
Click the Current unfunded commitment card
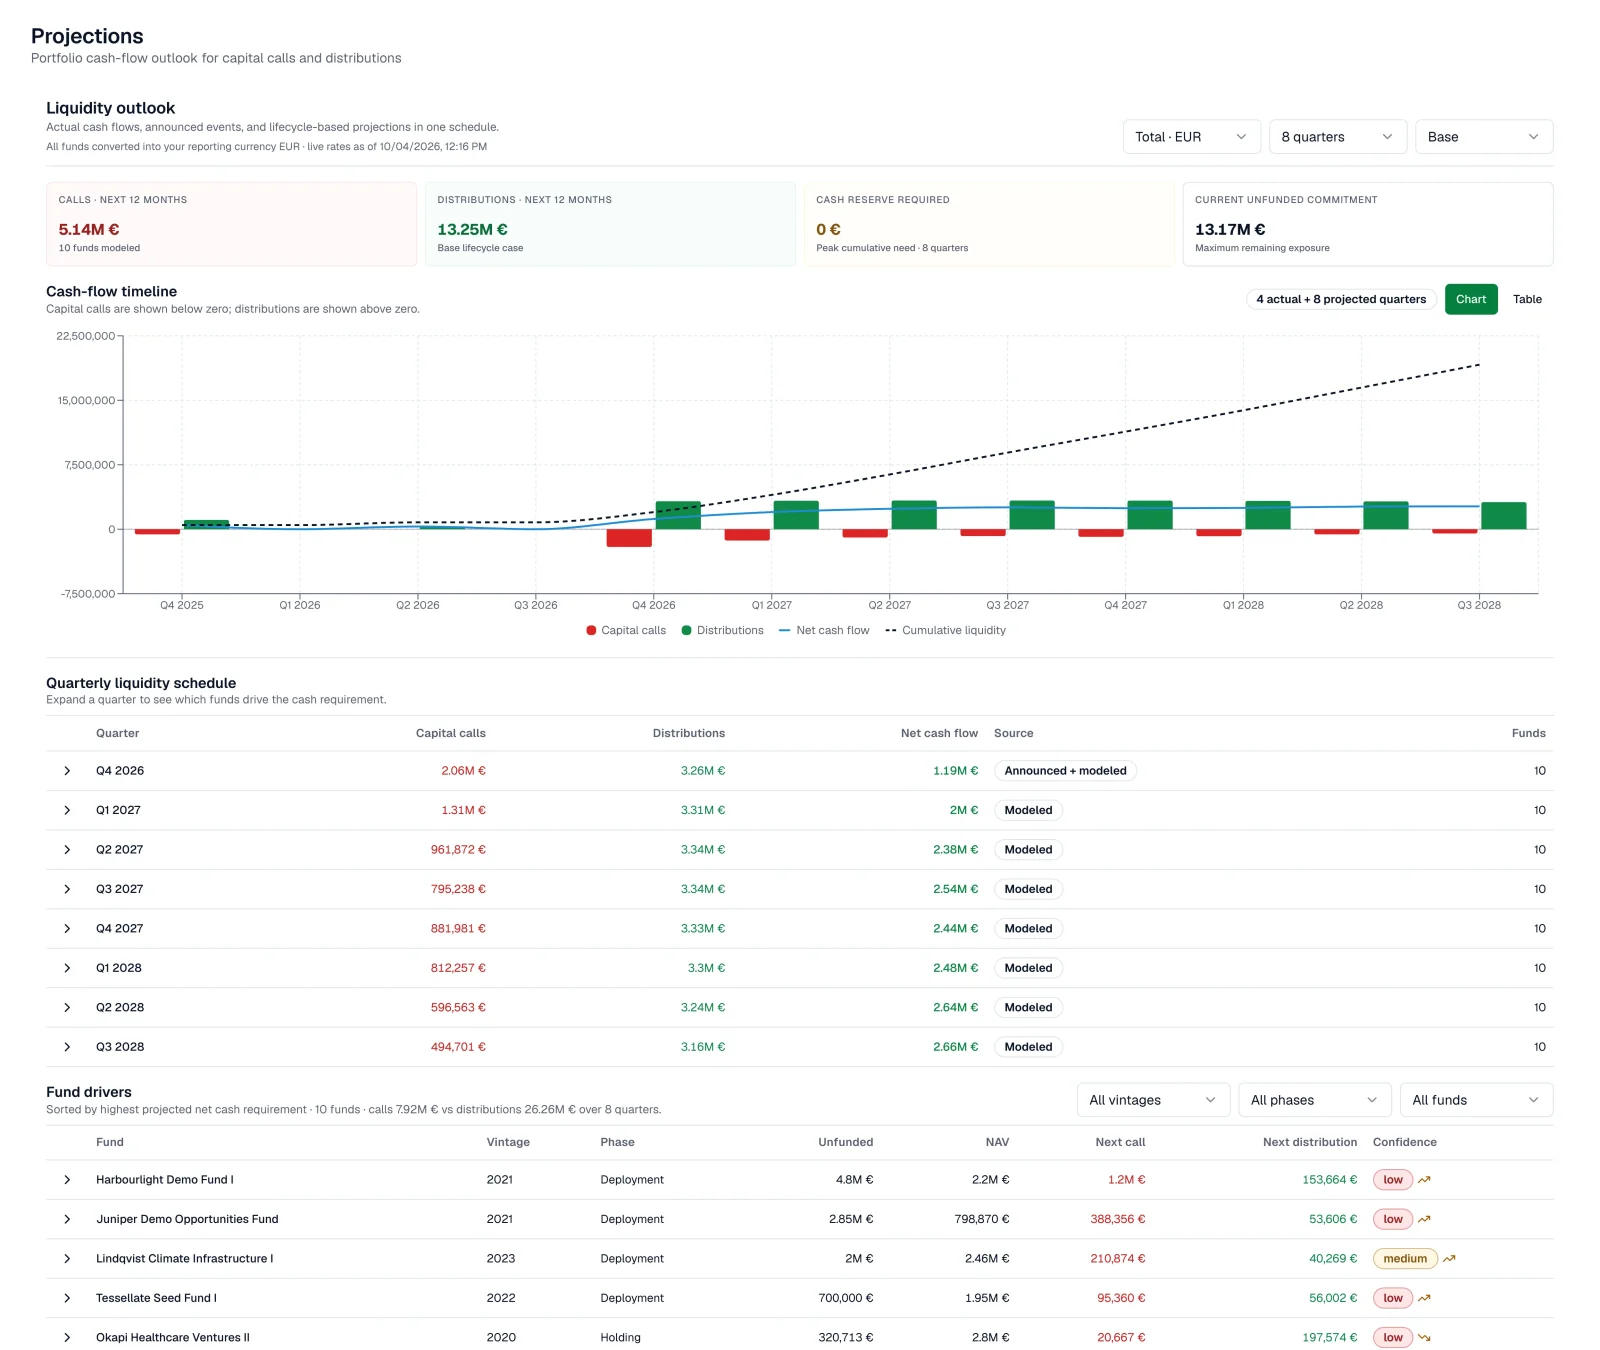(1368, 224)
